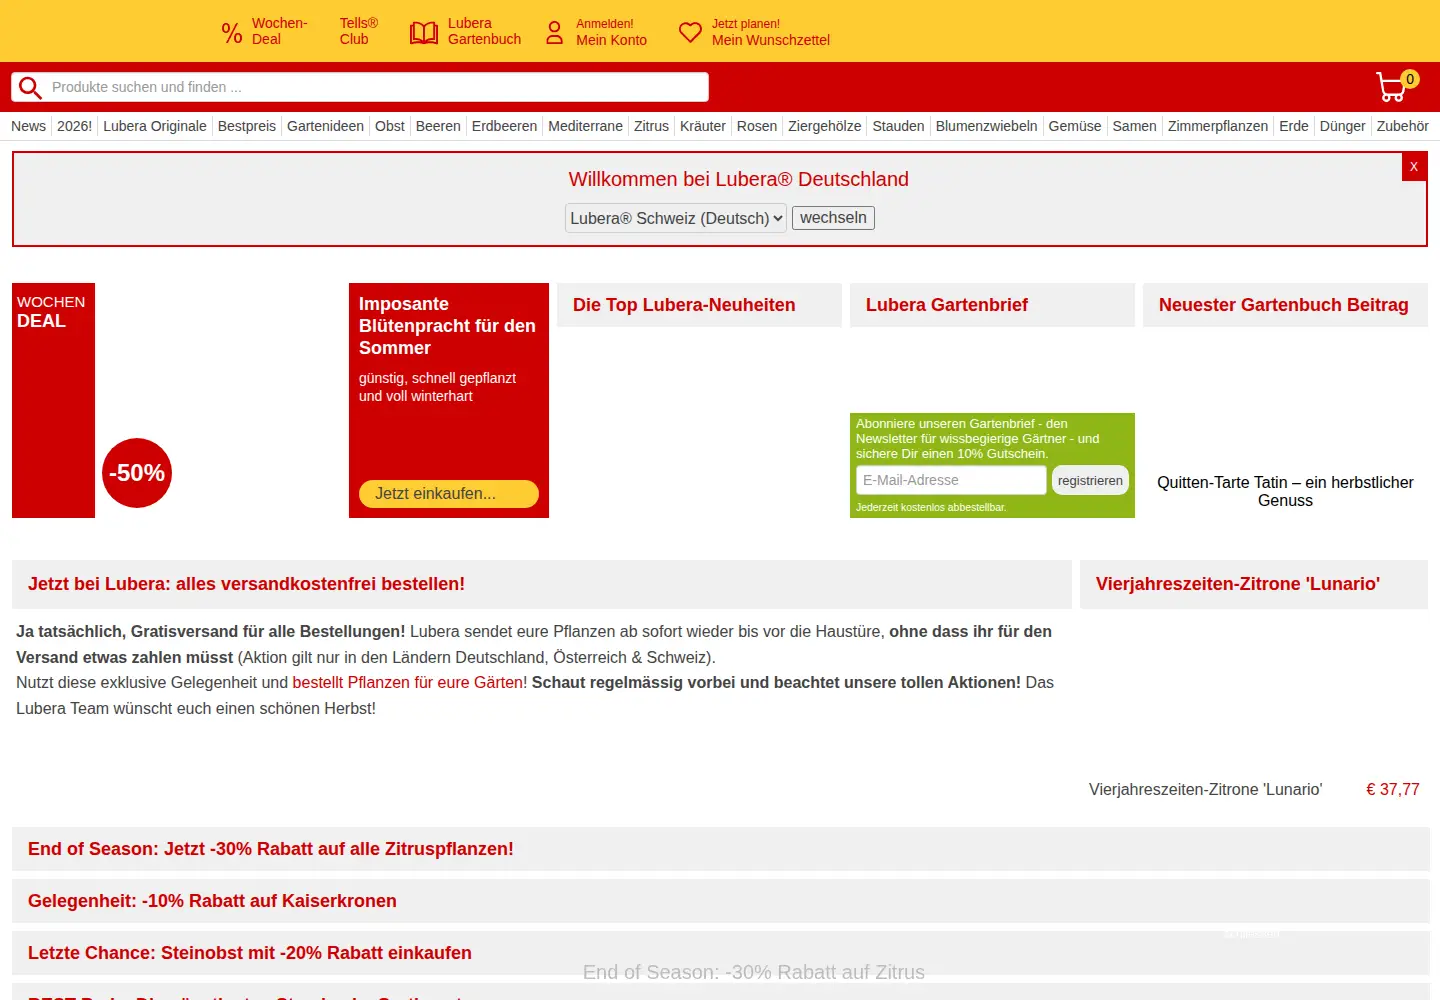The width and height of the screenshot is (1440, 1000).
Task: Open the Kräuter category
Action: click(703, 126)
